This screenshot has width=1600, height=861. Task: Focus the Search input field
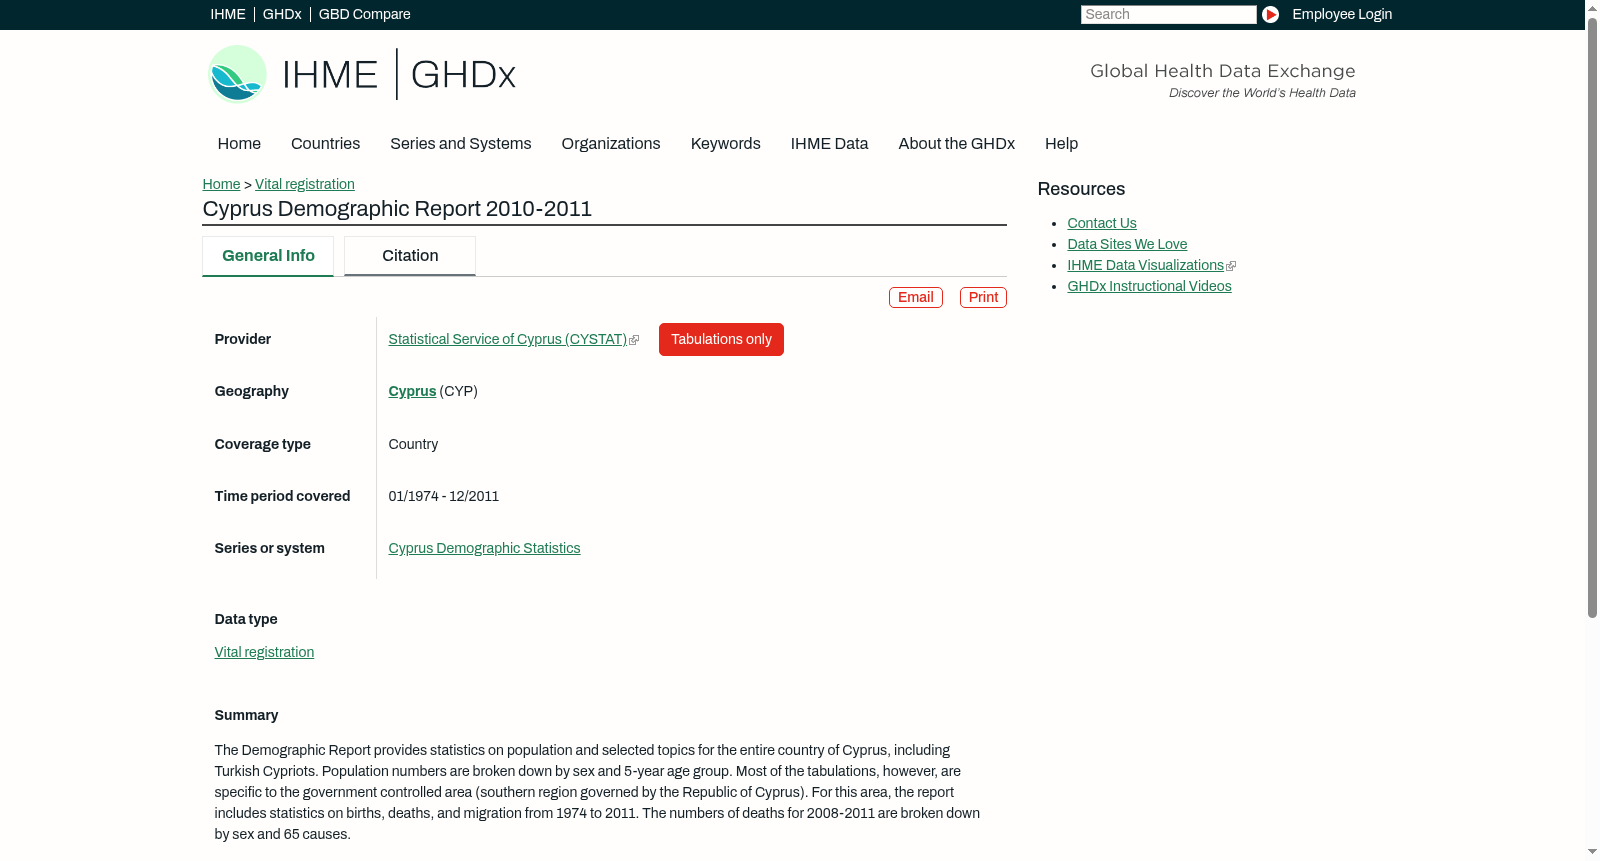pyautogui.click(x=1168, y=14)
